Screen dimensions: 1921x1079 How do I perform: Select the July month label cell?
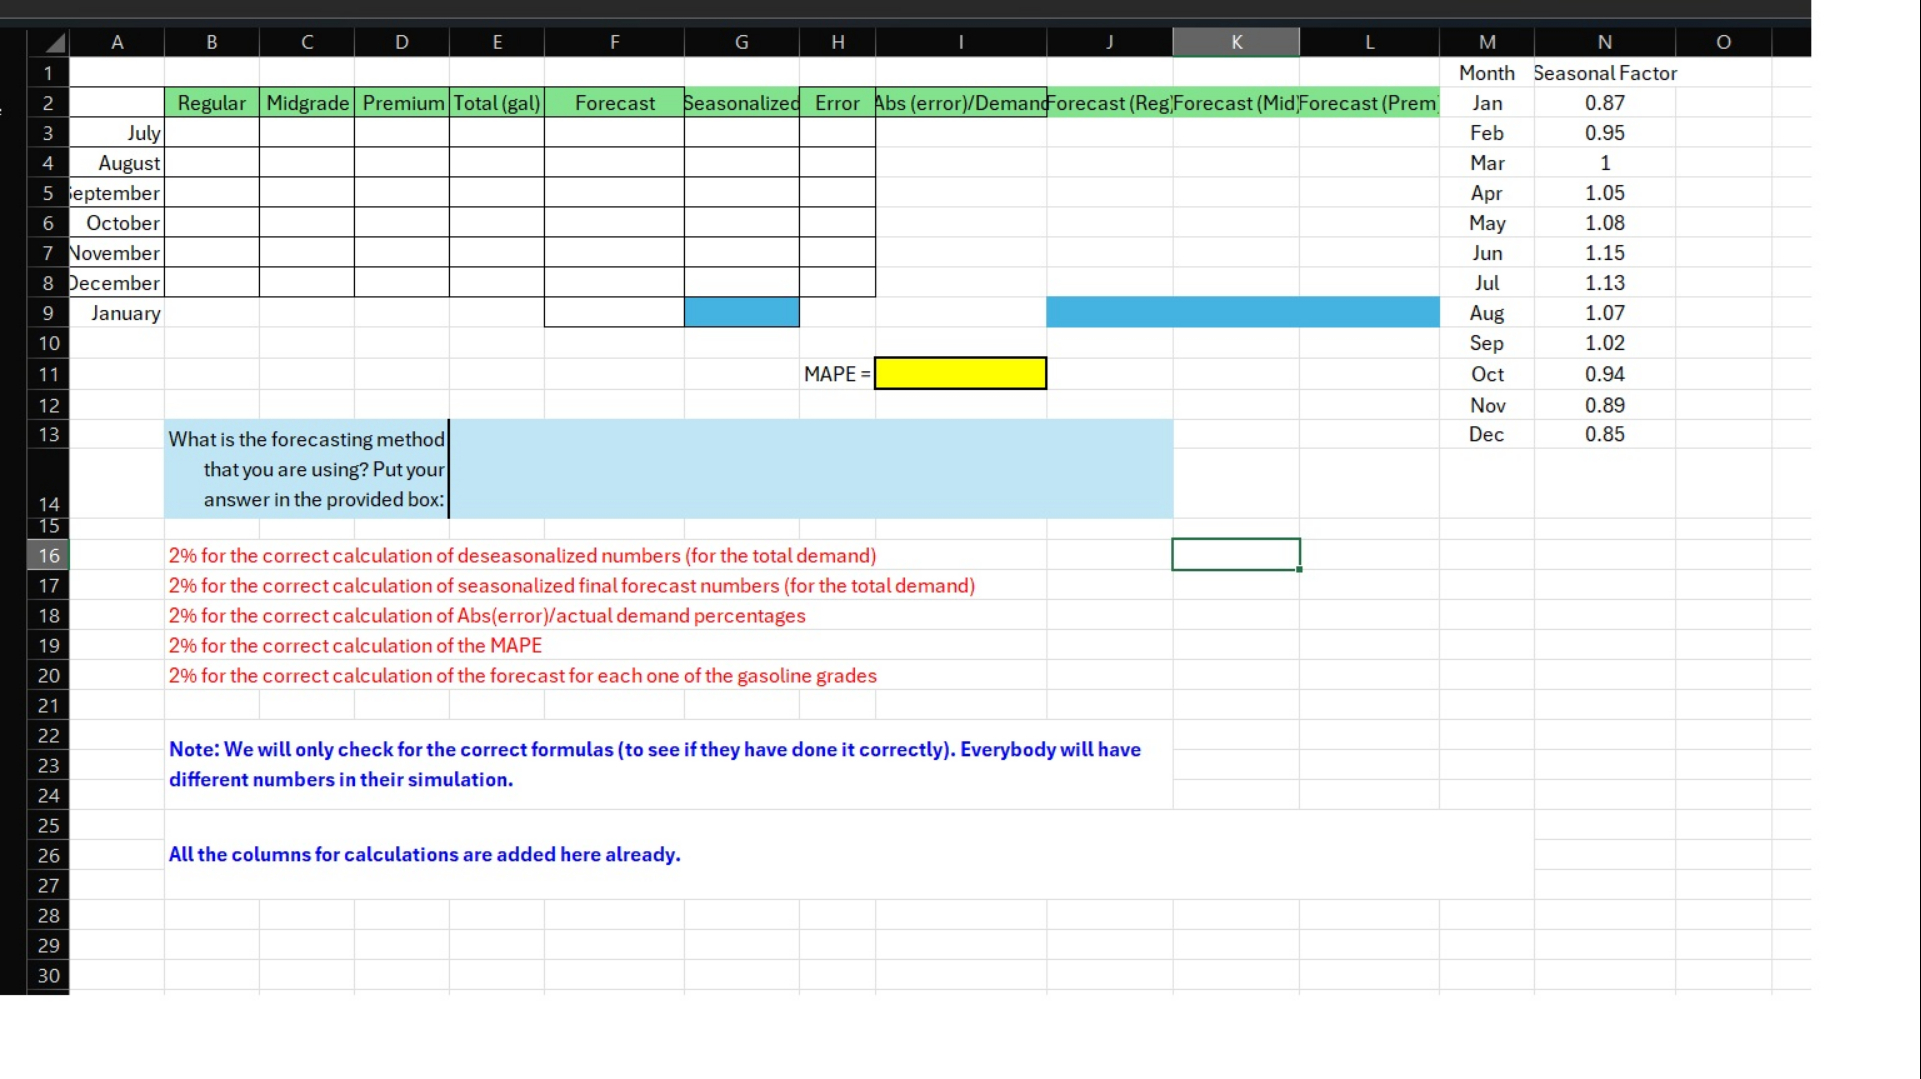[x=117, y=133]
